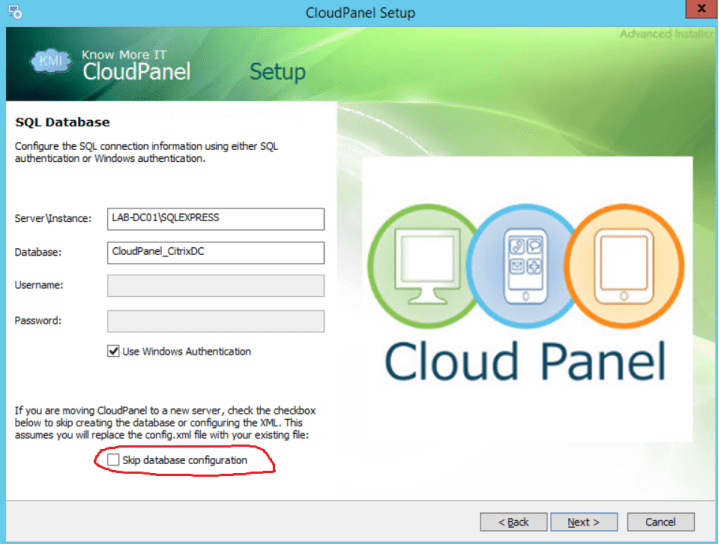The height and width of the screenshot is (544, 719).
Task: Click the Username: label
Action: pos(39,285)
